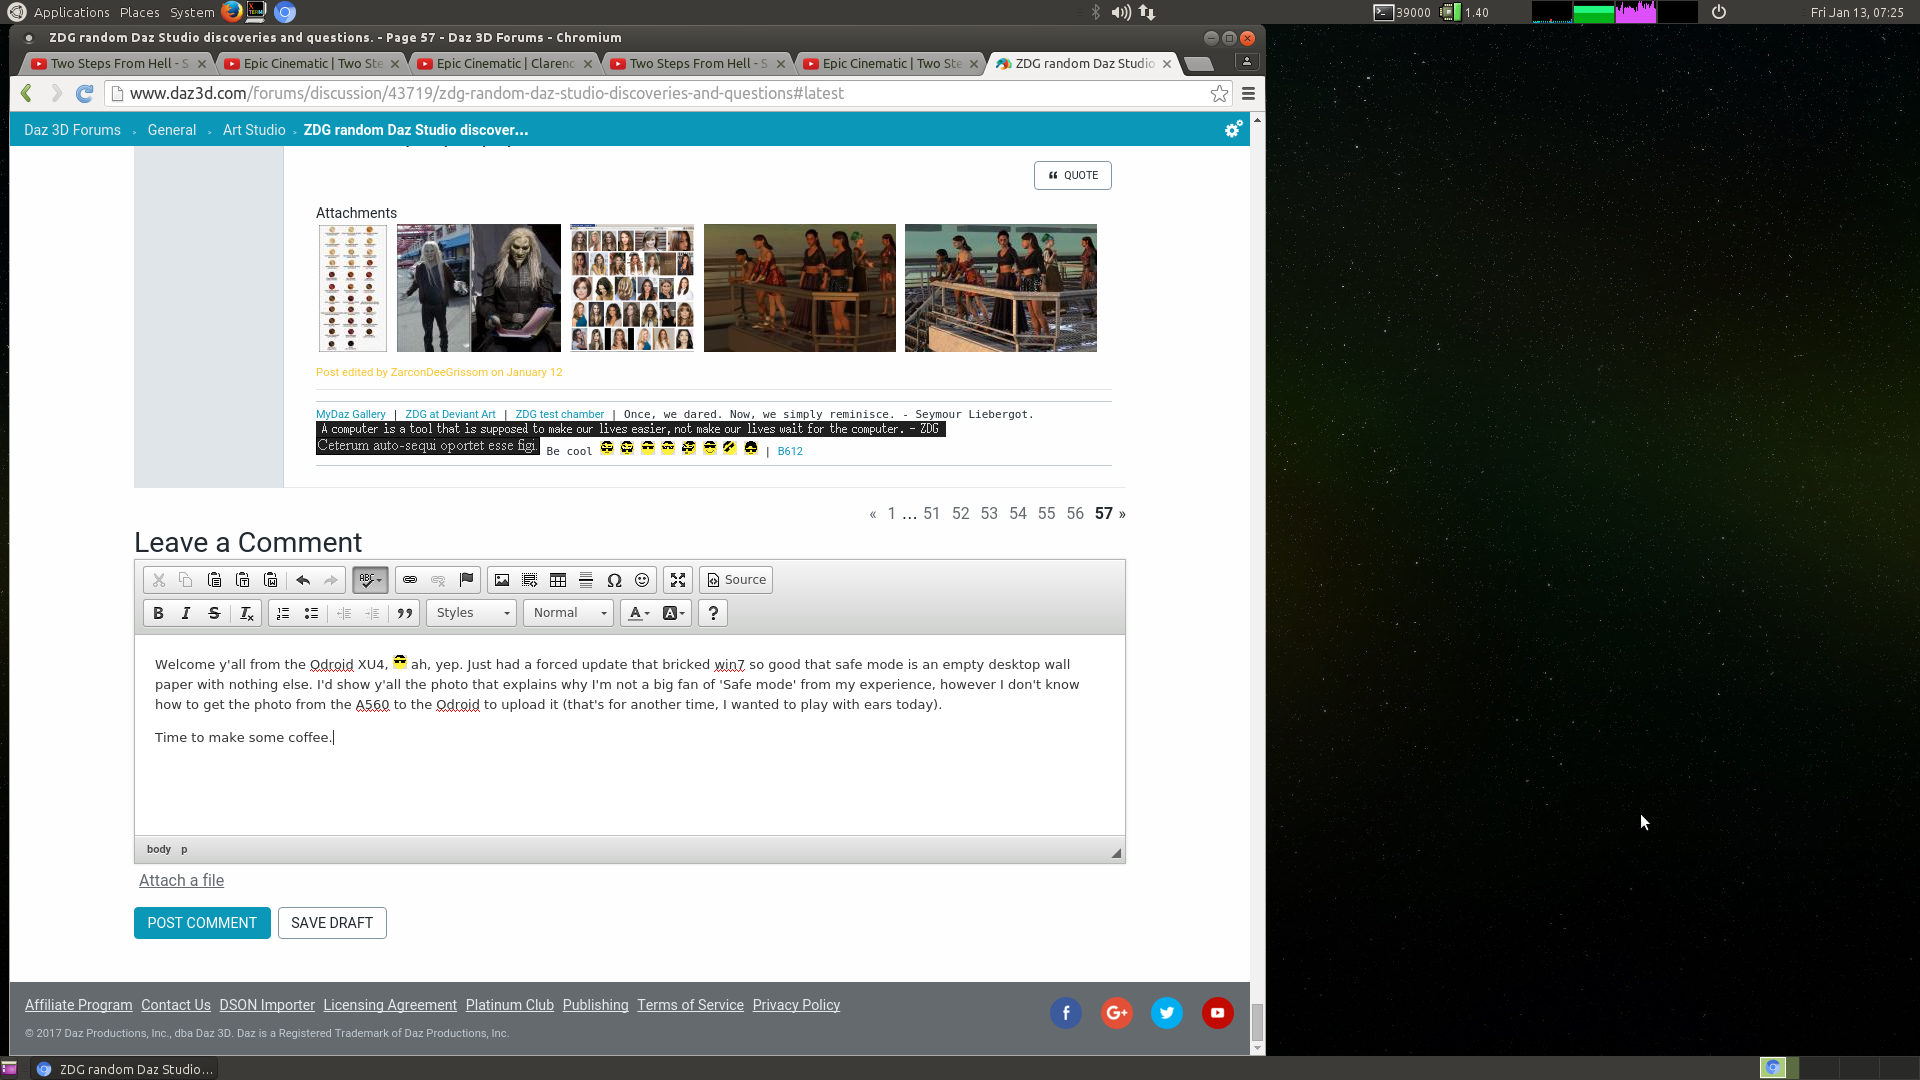Open the Applications menu in top panel
1920x1080 pixels.
point(70,12)
